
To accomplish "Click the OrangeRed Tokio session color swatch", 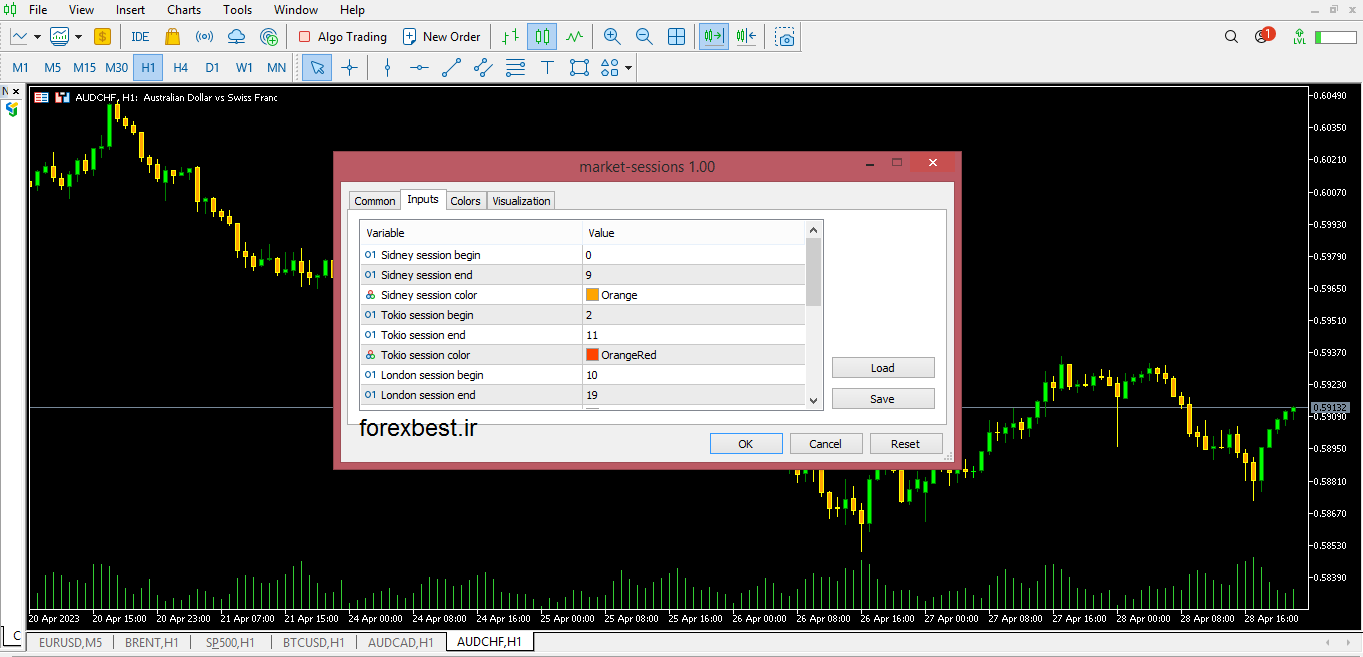I will (592, 354).
